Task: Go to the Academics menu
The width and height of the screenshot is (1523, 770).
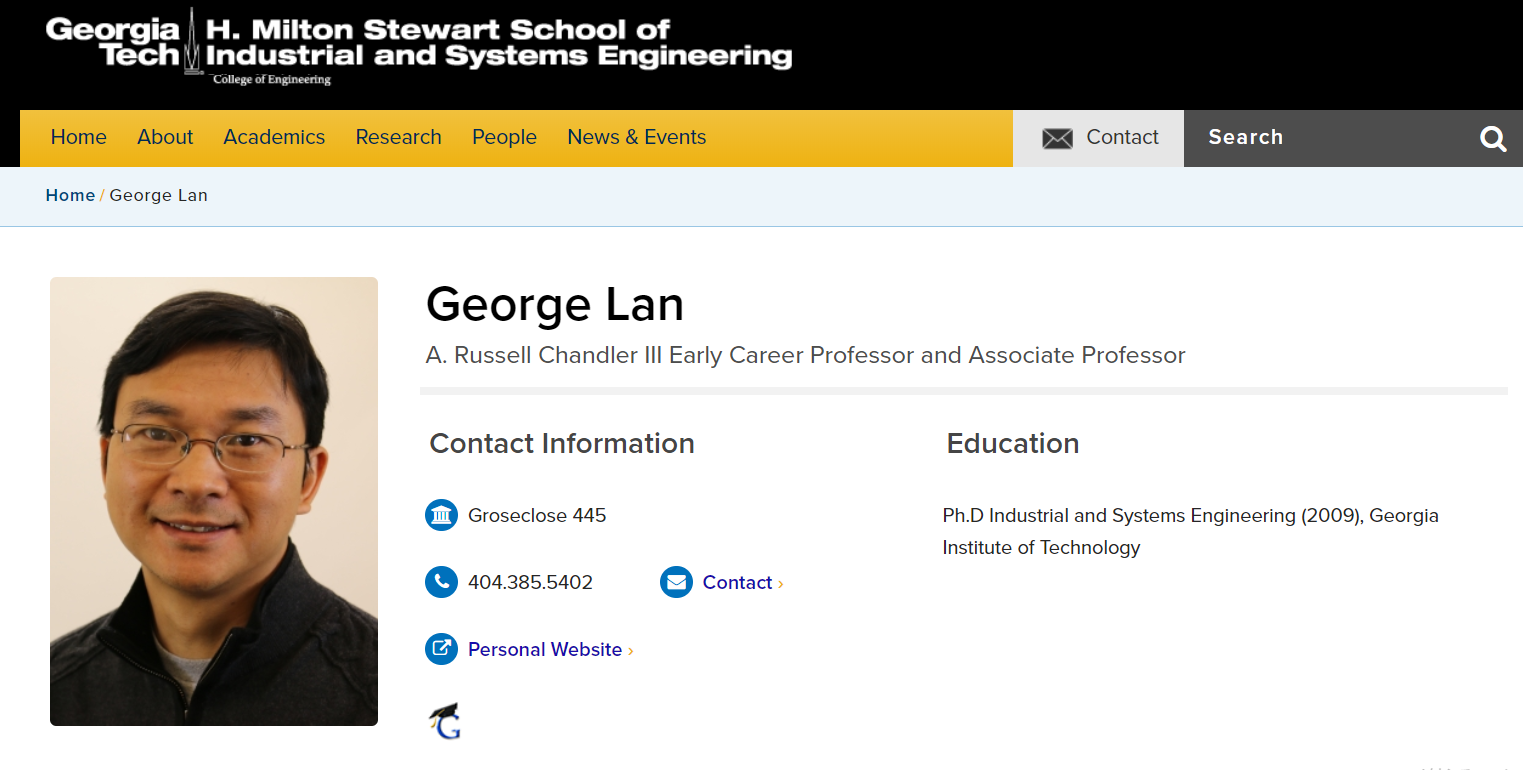Action: [x=274, y=138]
